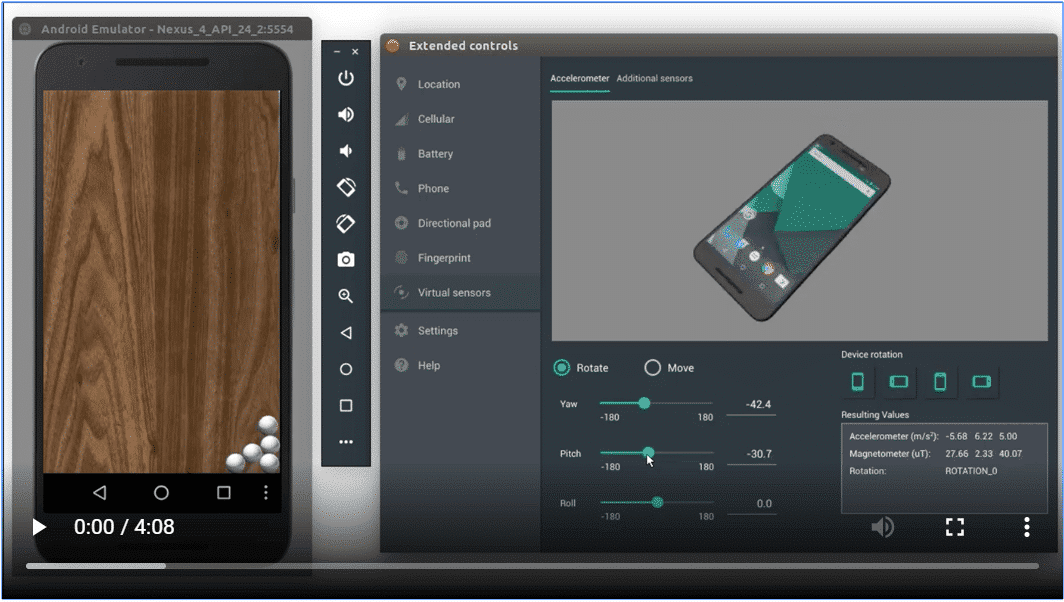Take a screenshot with the camera icon
This screenshot has height=602, width=1064.
(346, 260)
